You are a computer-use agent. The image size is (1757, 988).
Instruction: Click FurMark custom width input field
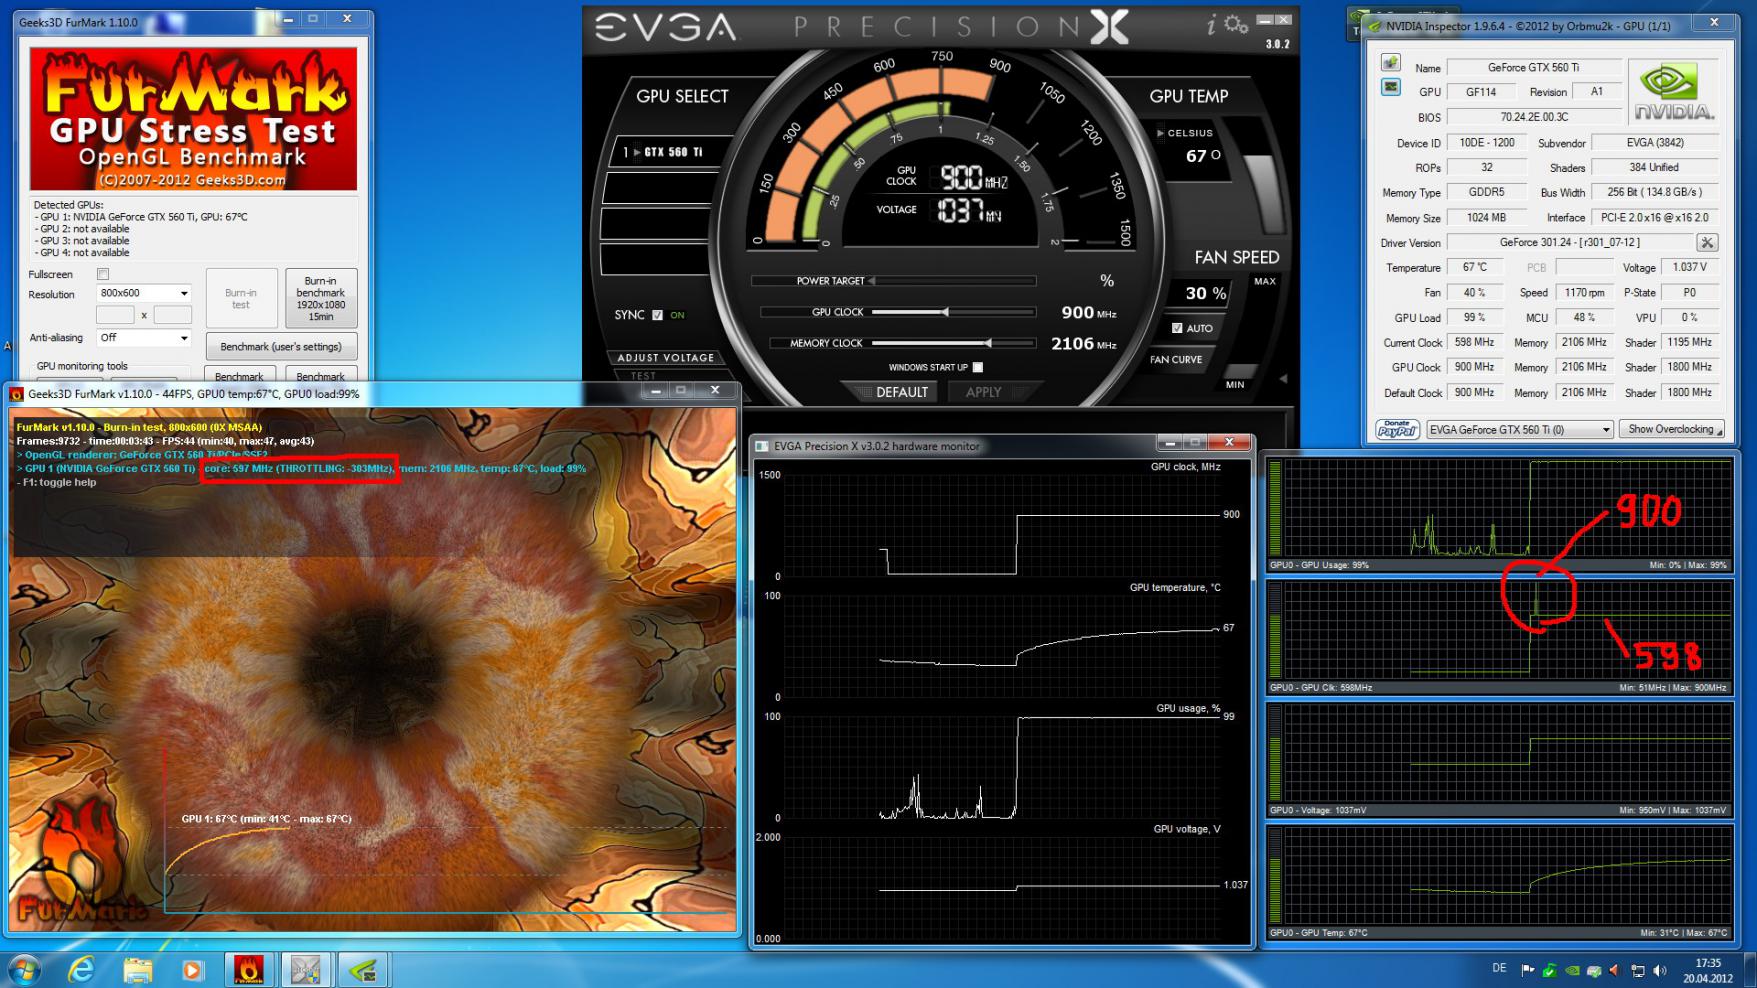115,315
